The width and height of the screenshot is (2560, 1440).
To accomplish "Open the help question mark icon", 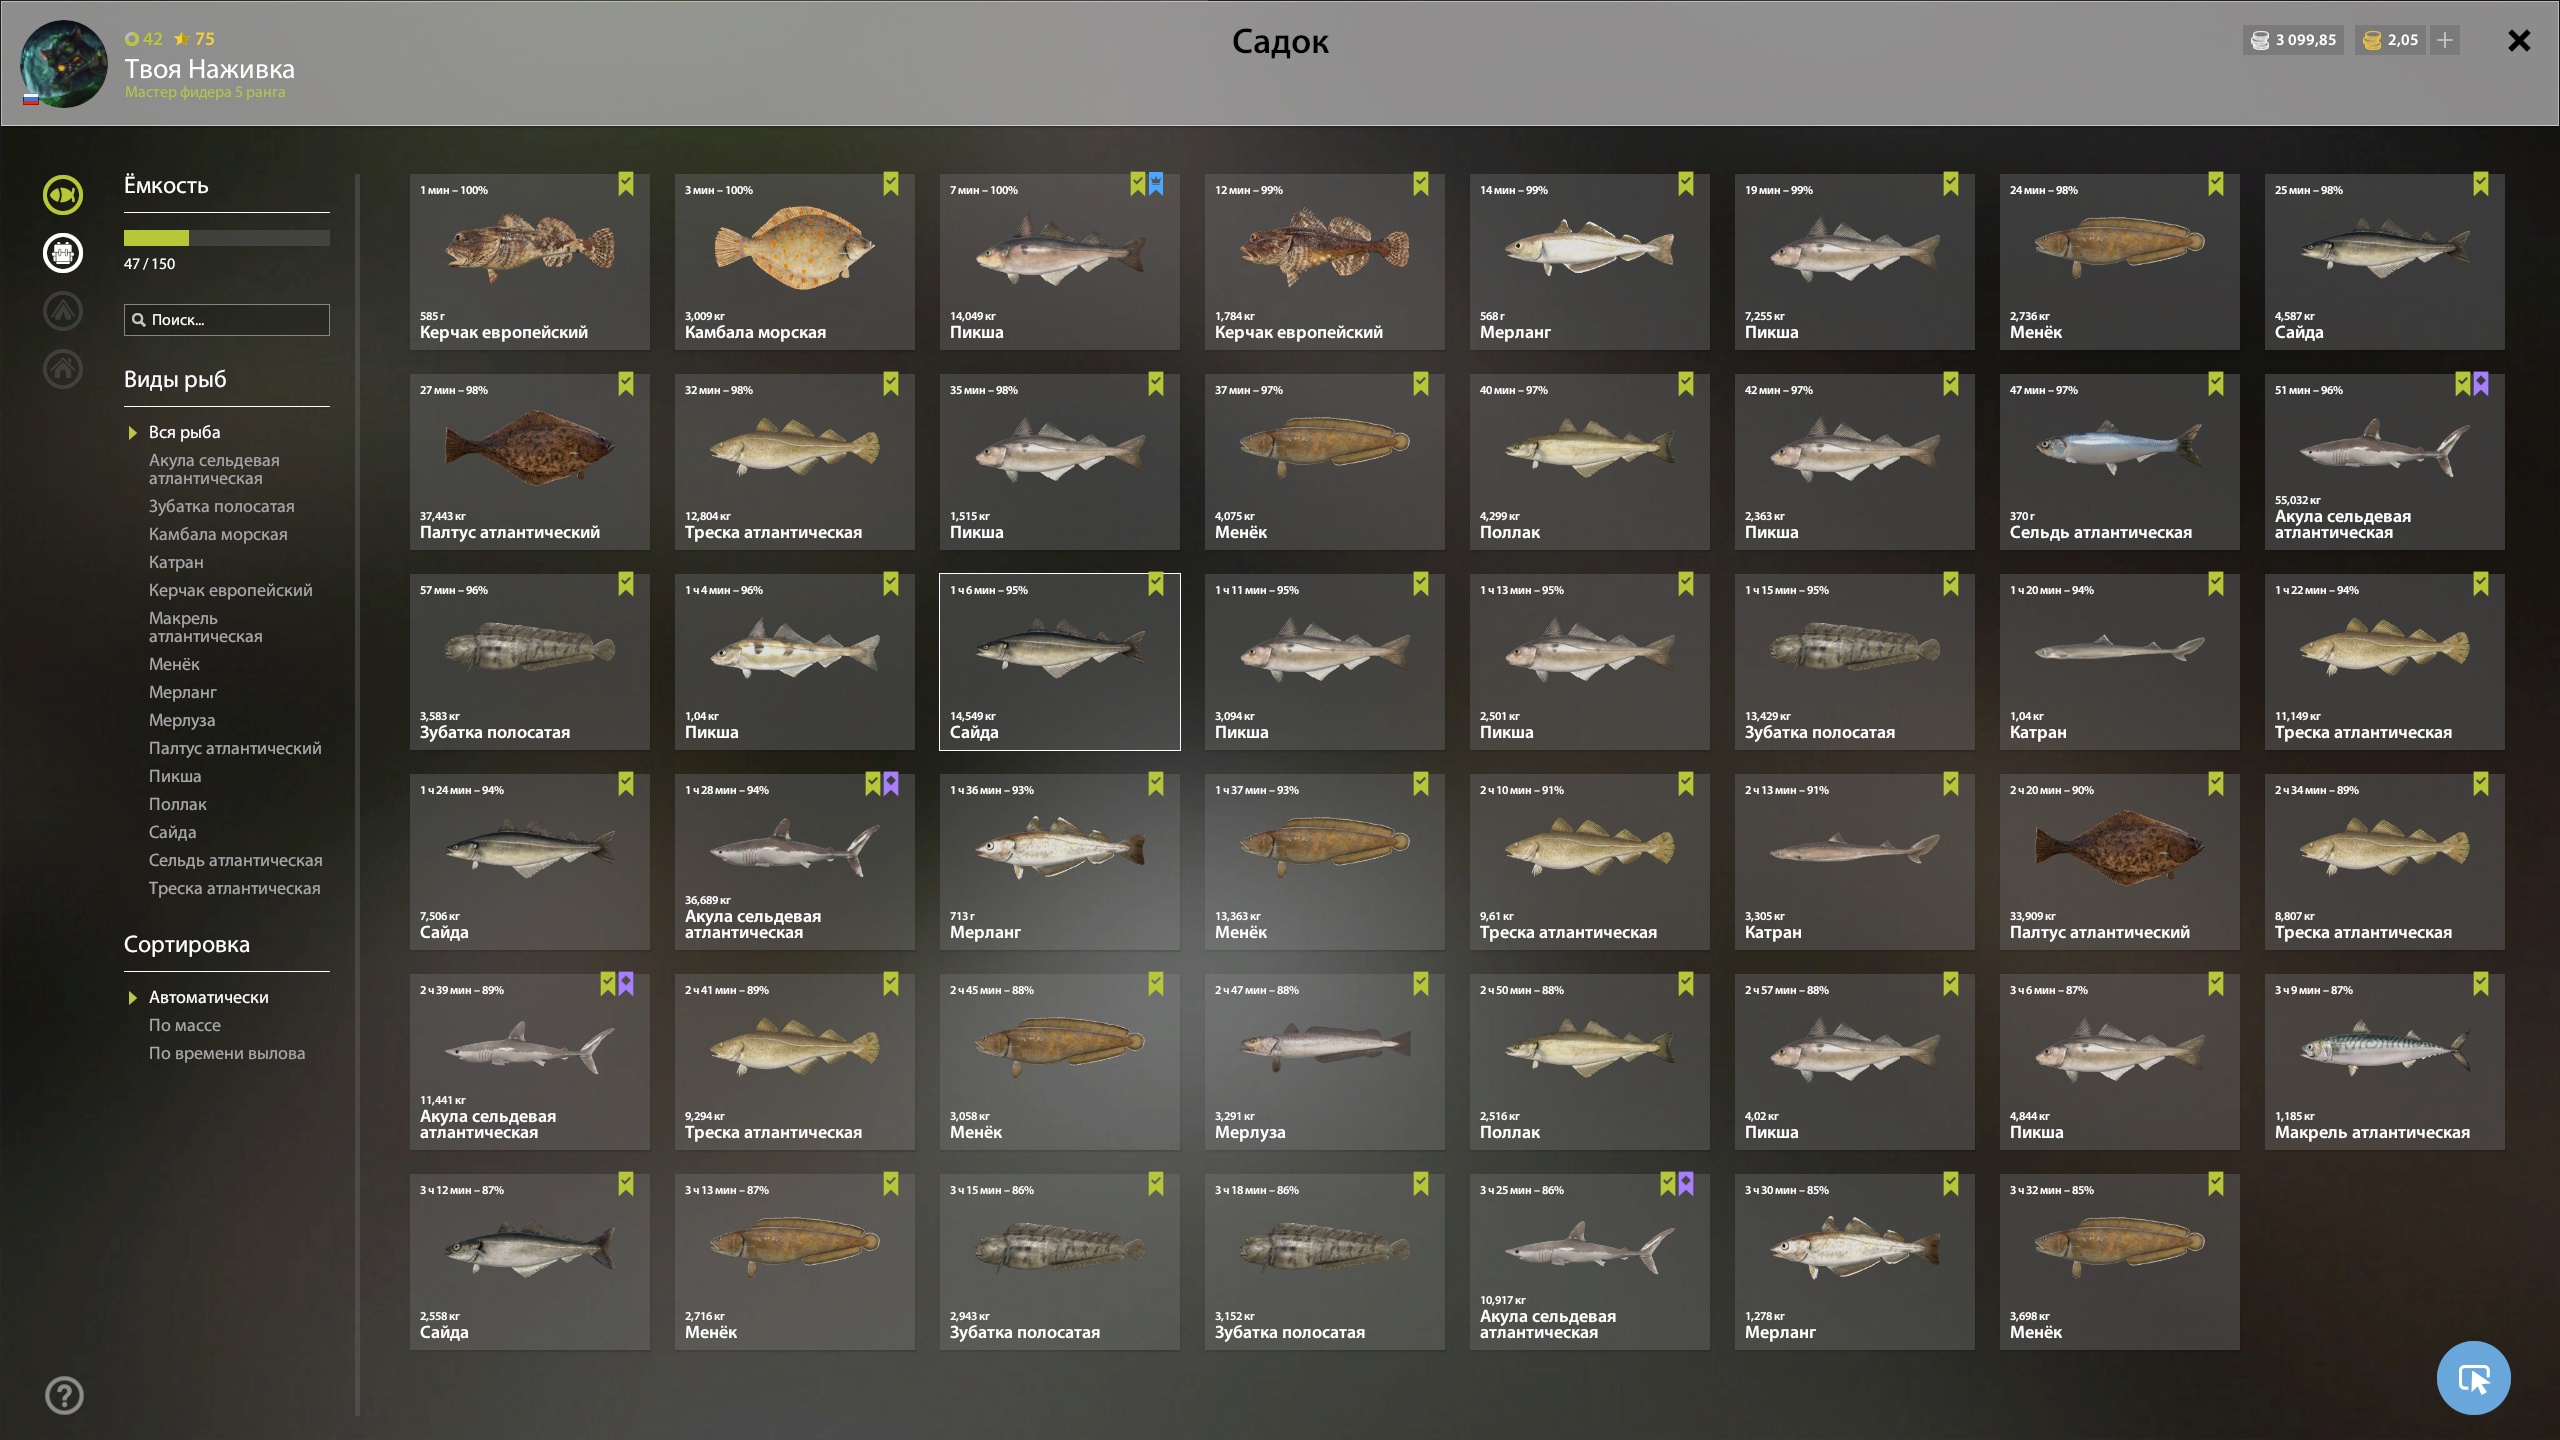I will tap(64, 1395).
